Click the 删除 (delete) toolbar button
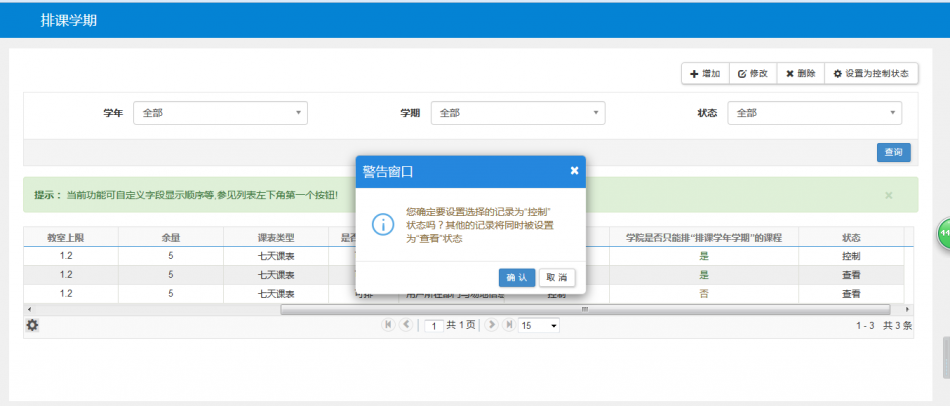Screen dimensions: 950x406 coord(800,73)
